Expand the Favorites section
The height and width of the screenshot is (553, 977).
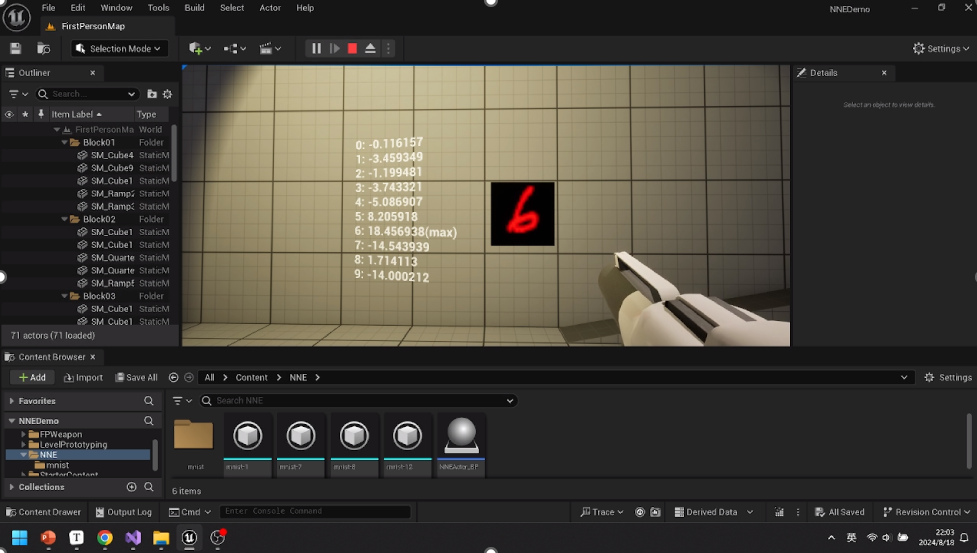coord(12,401)
